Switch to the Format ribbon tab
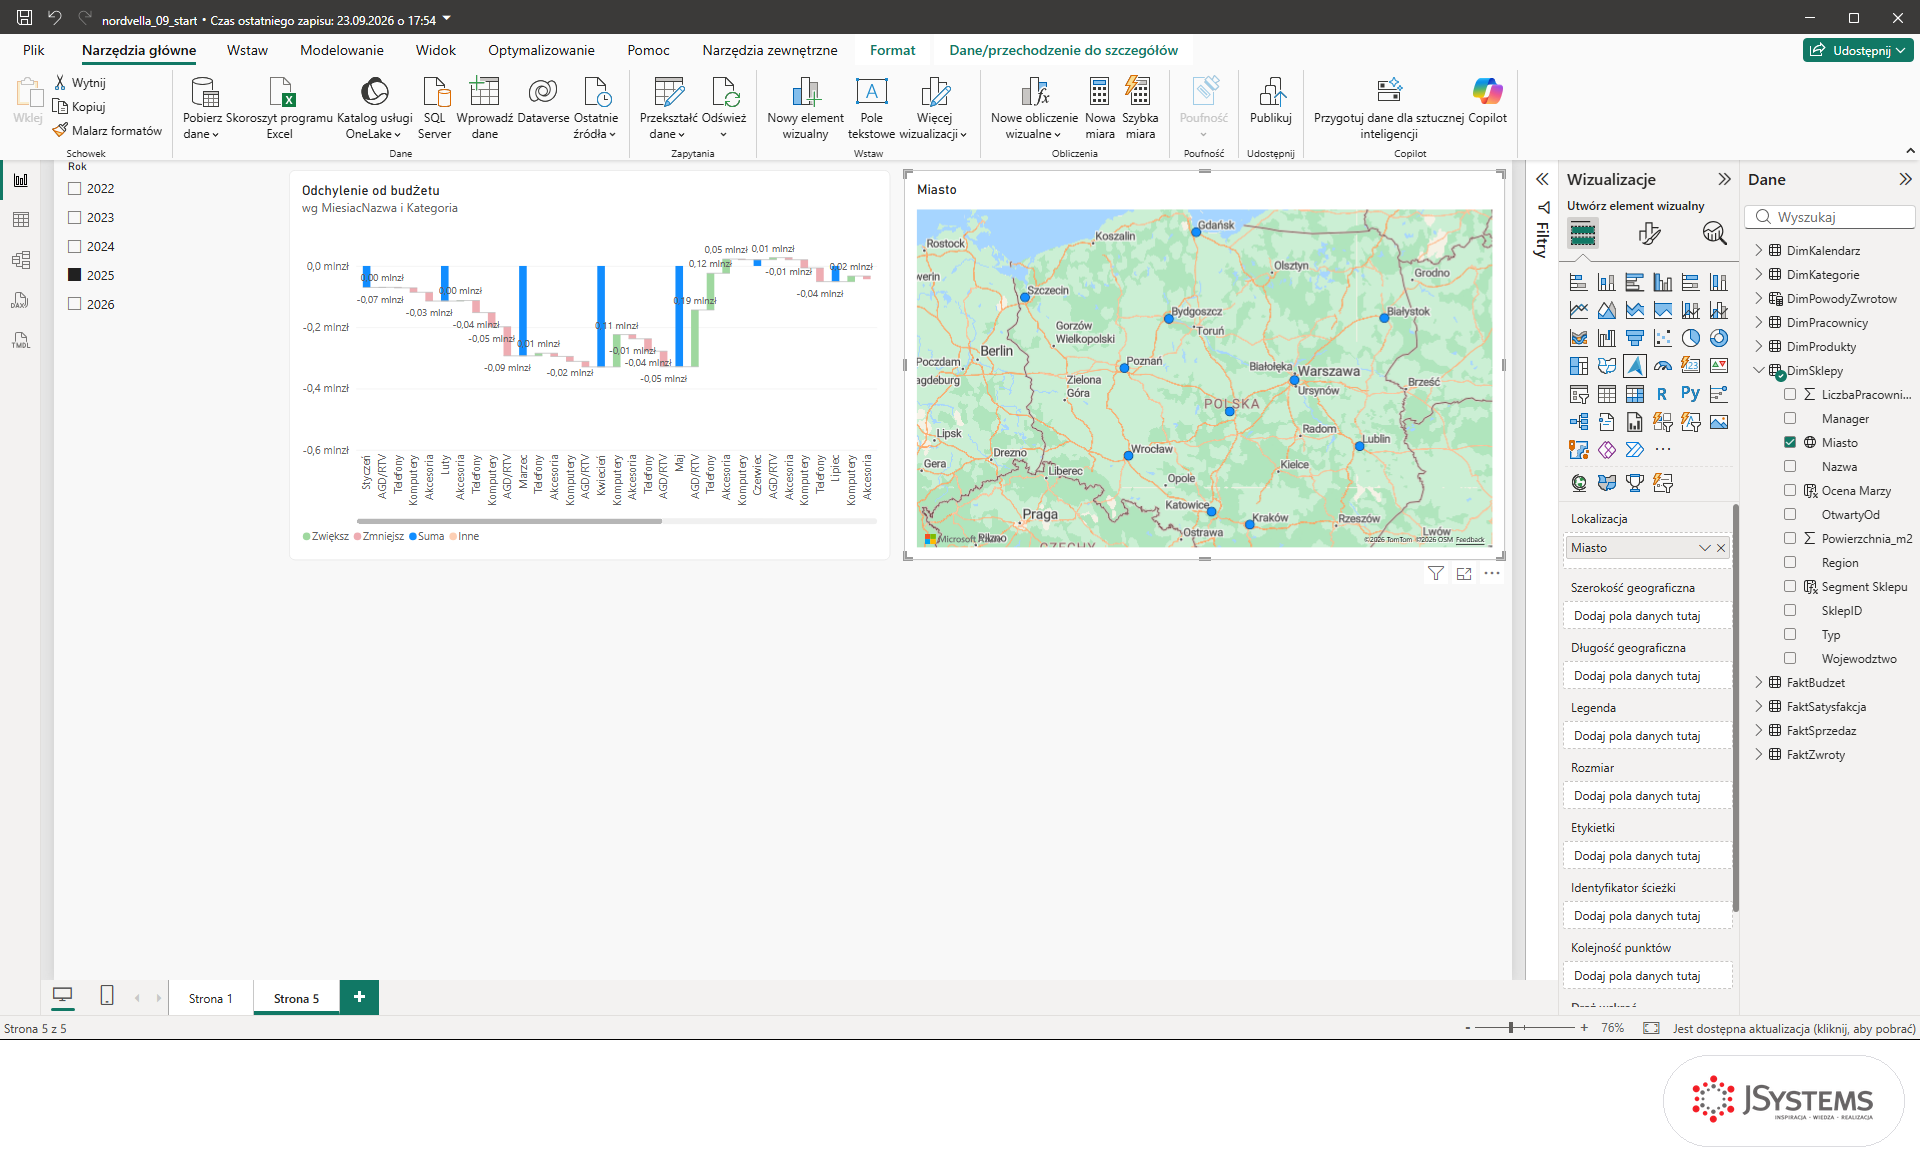The width and height of the screenshot is (1920, 1162). coord(892,50)
